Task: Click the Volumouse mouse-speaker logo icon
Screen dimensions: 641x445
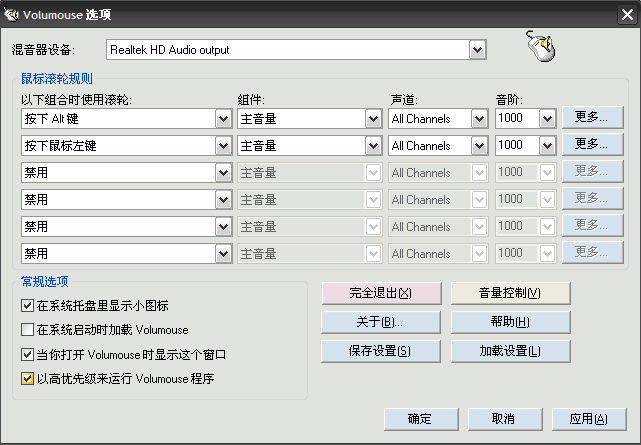Action: [541, 46]
